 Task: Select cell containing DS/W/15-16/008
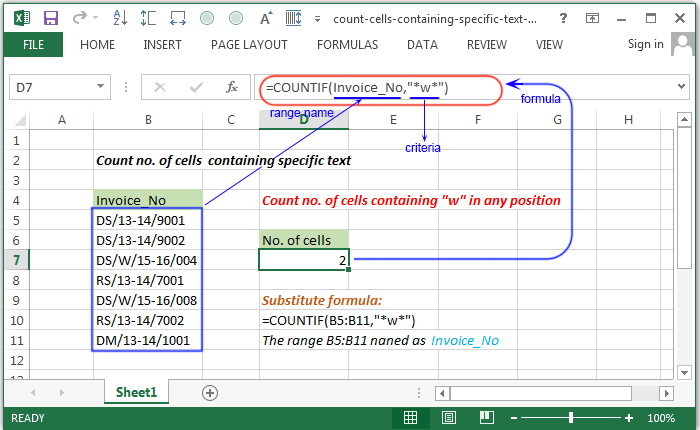[x=148, y=300]
